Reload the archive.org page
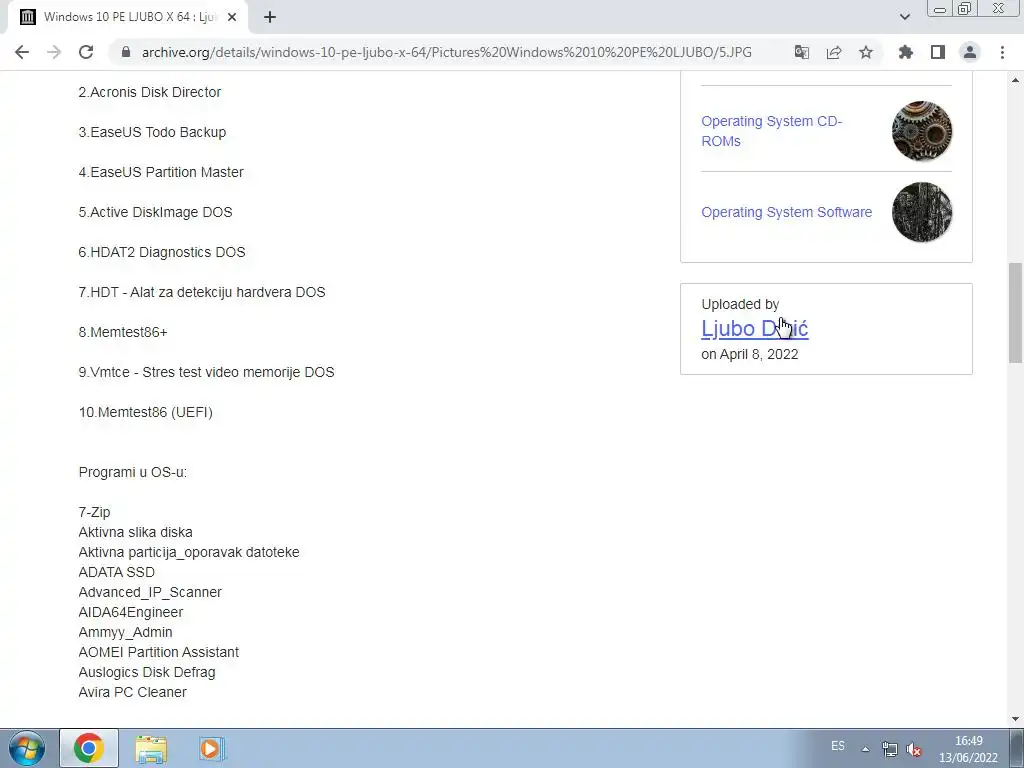 coord(86,52)
